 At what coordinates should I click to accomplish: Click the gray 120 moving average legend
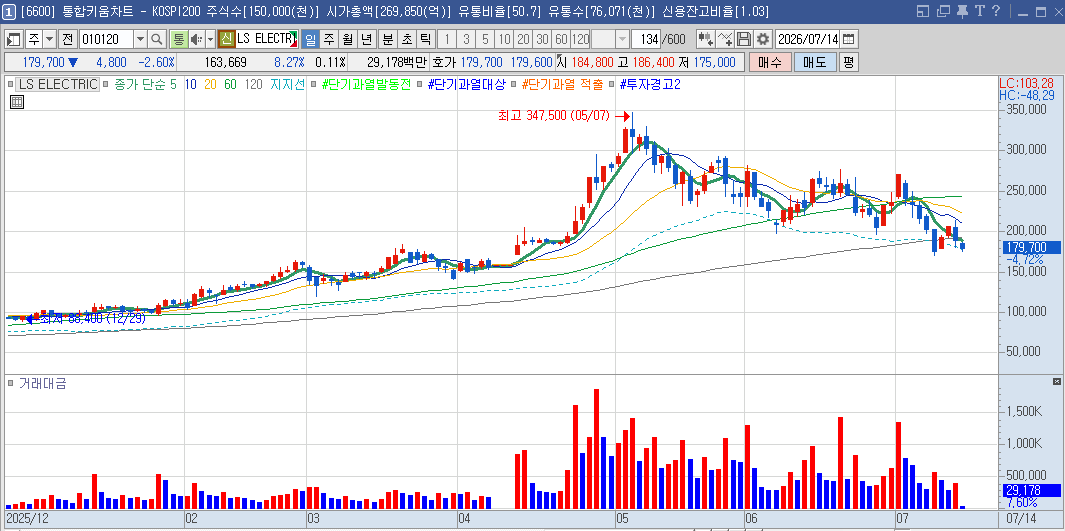pyautogui.click(x=253, y=85)
